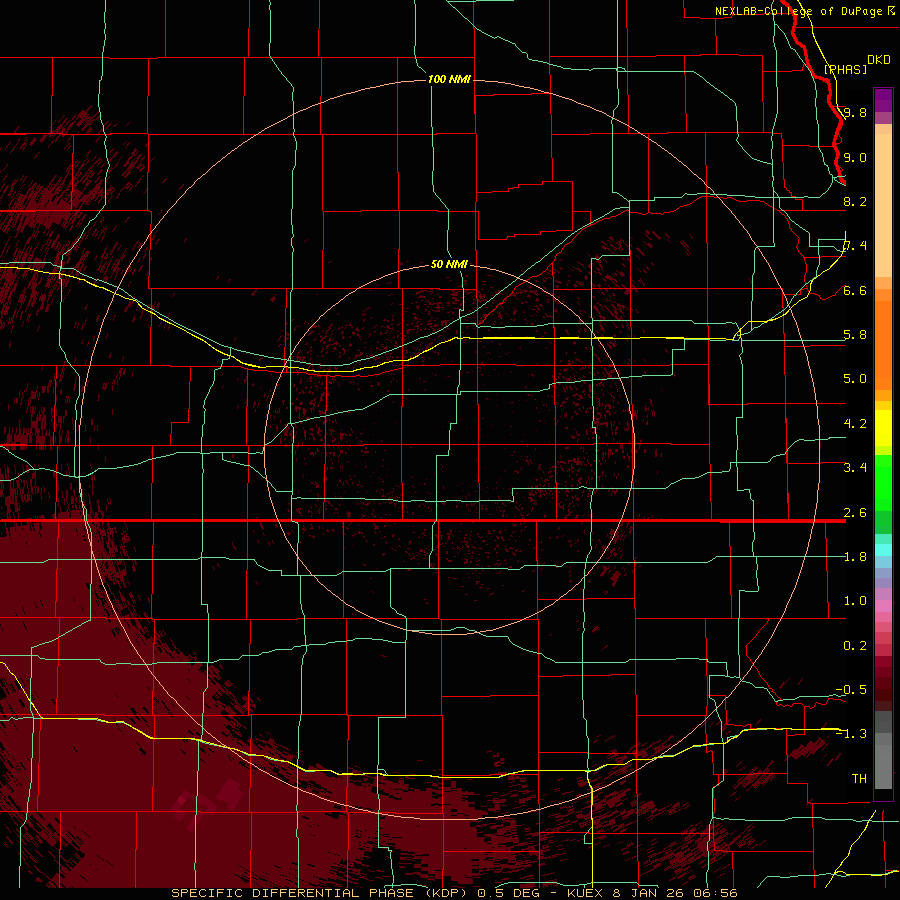Click the -1.3 value on the color scale
This screenshot has height=900, width=900.
(851, 734)
